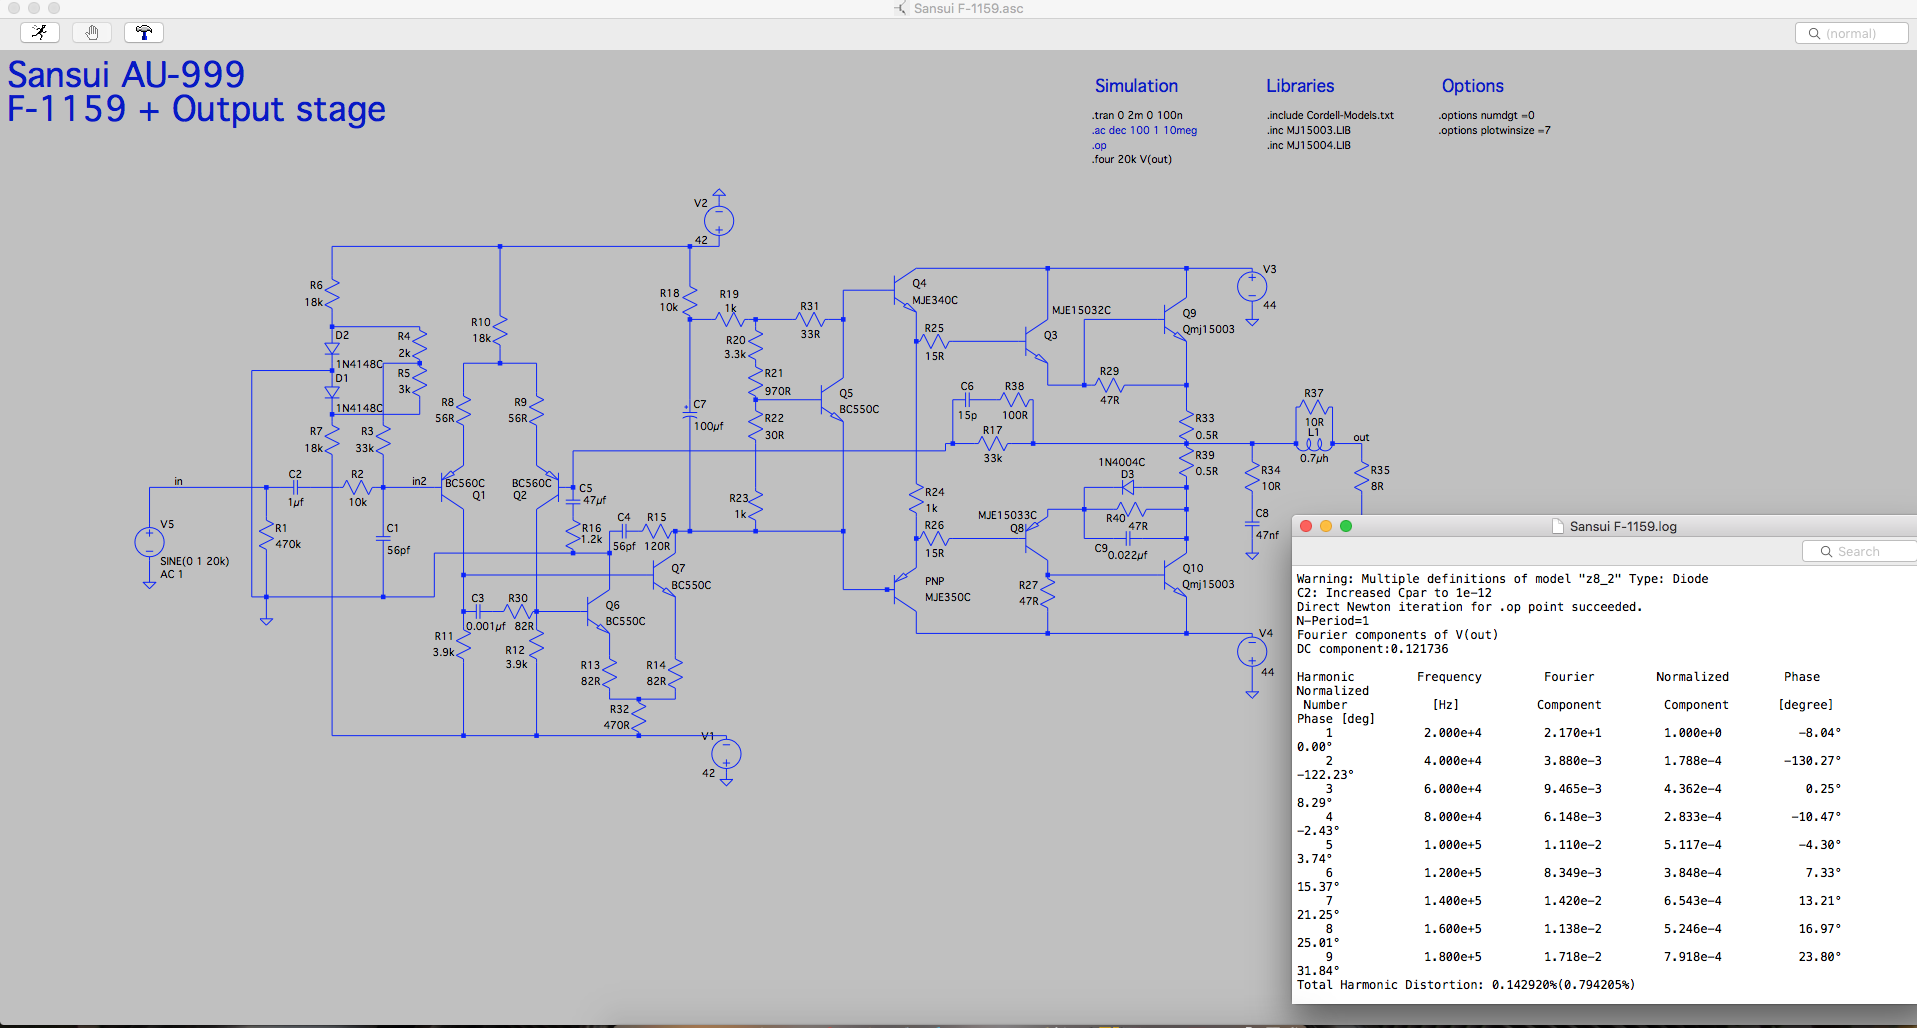Click the ".op" directive
Screen dimensions: 1917x1028
point(1099,145)
